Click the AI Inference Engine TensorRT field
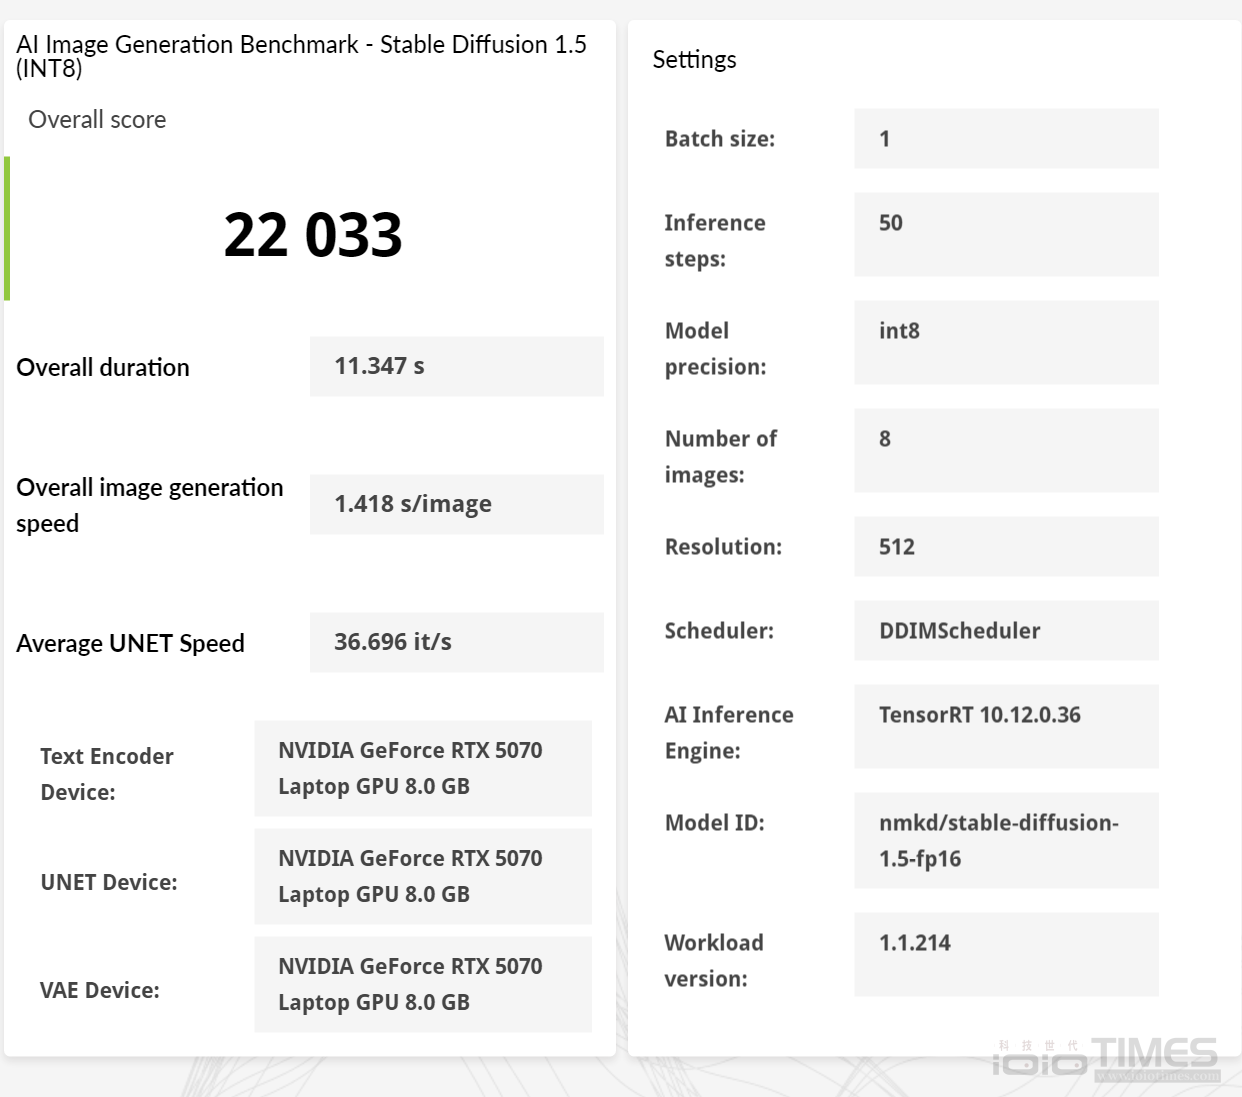This screenshot has width=1242, height=1097. pos(1006,726)
